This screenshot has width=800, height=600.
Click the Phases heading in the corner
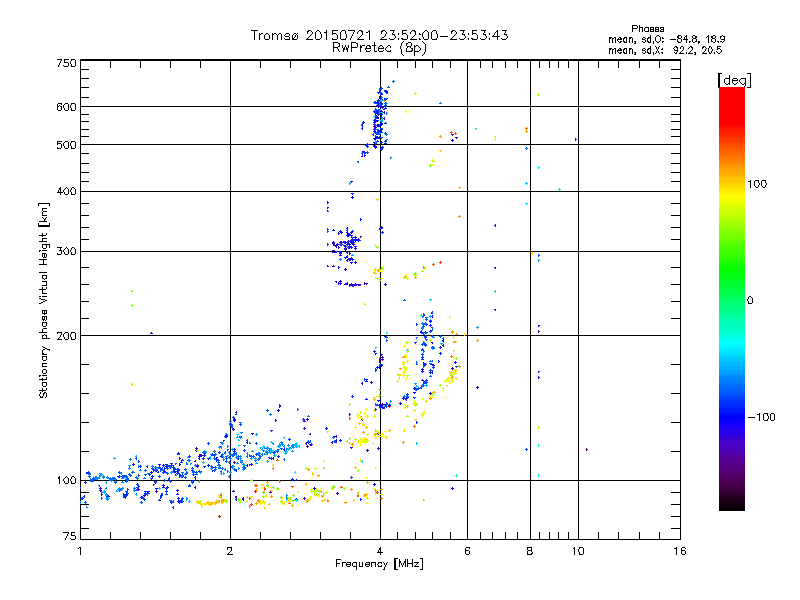647,29
